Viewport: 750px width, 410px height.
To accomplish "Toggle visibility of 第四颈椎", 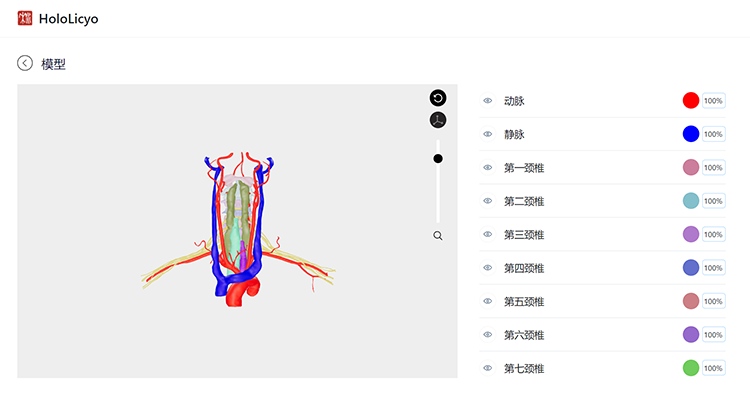I will (x=487, y=268).
